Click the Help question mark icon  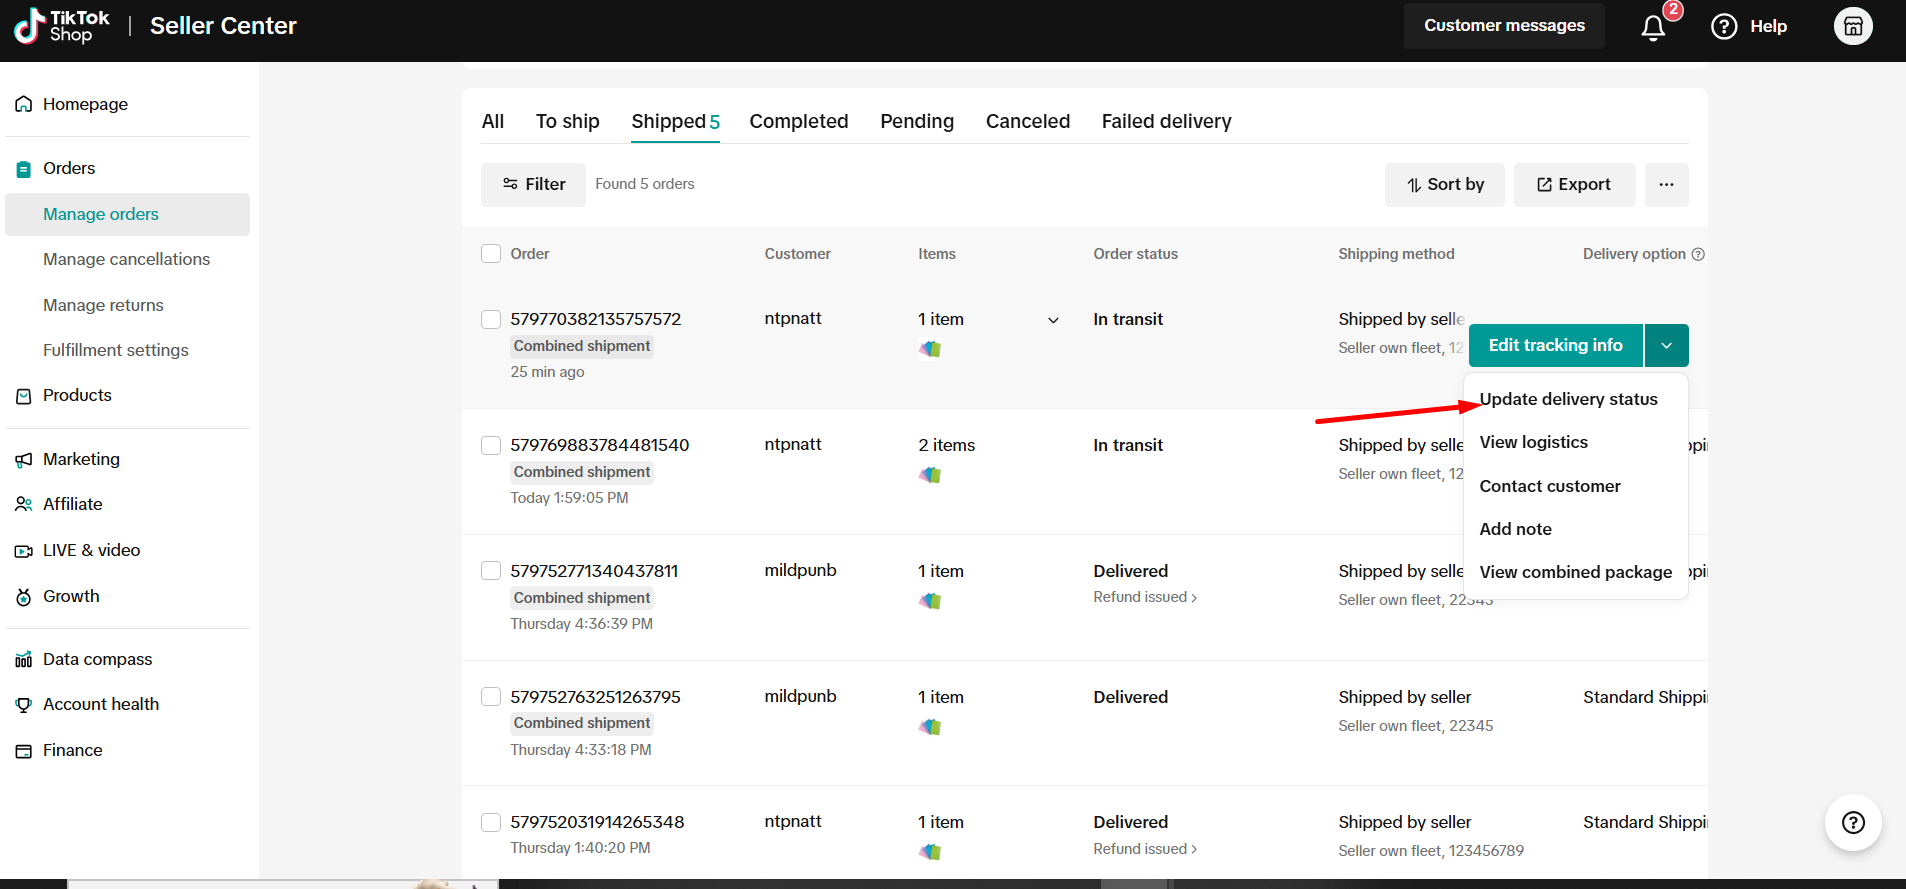coord(1724,26)
